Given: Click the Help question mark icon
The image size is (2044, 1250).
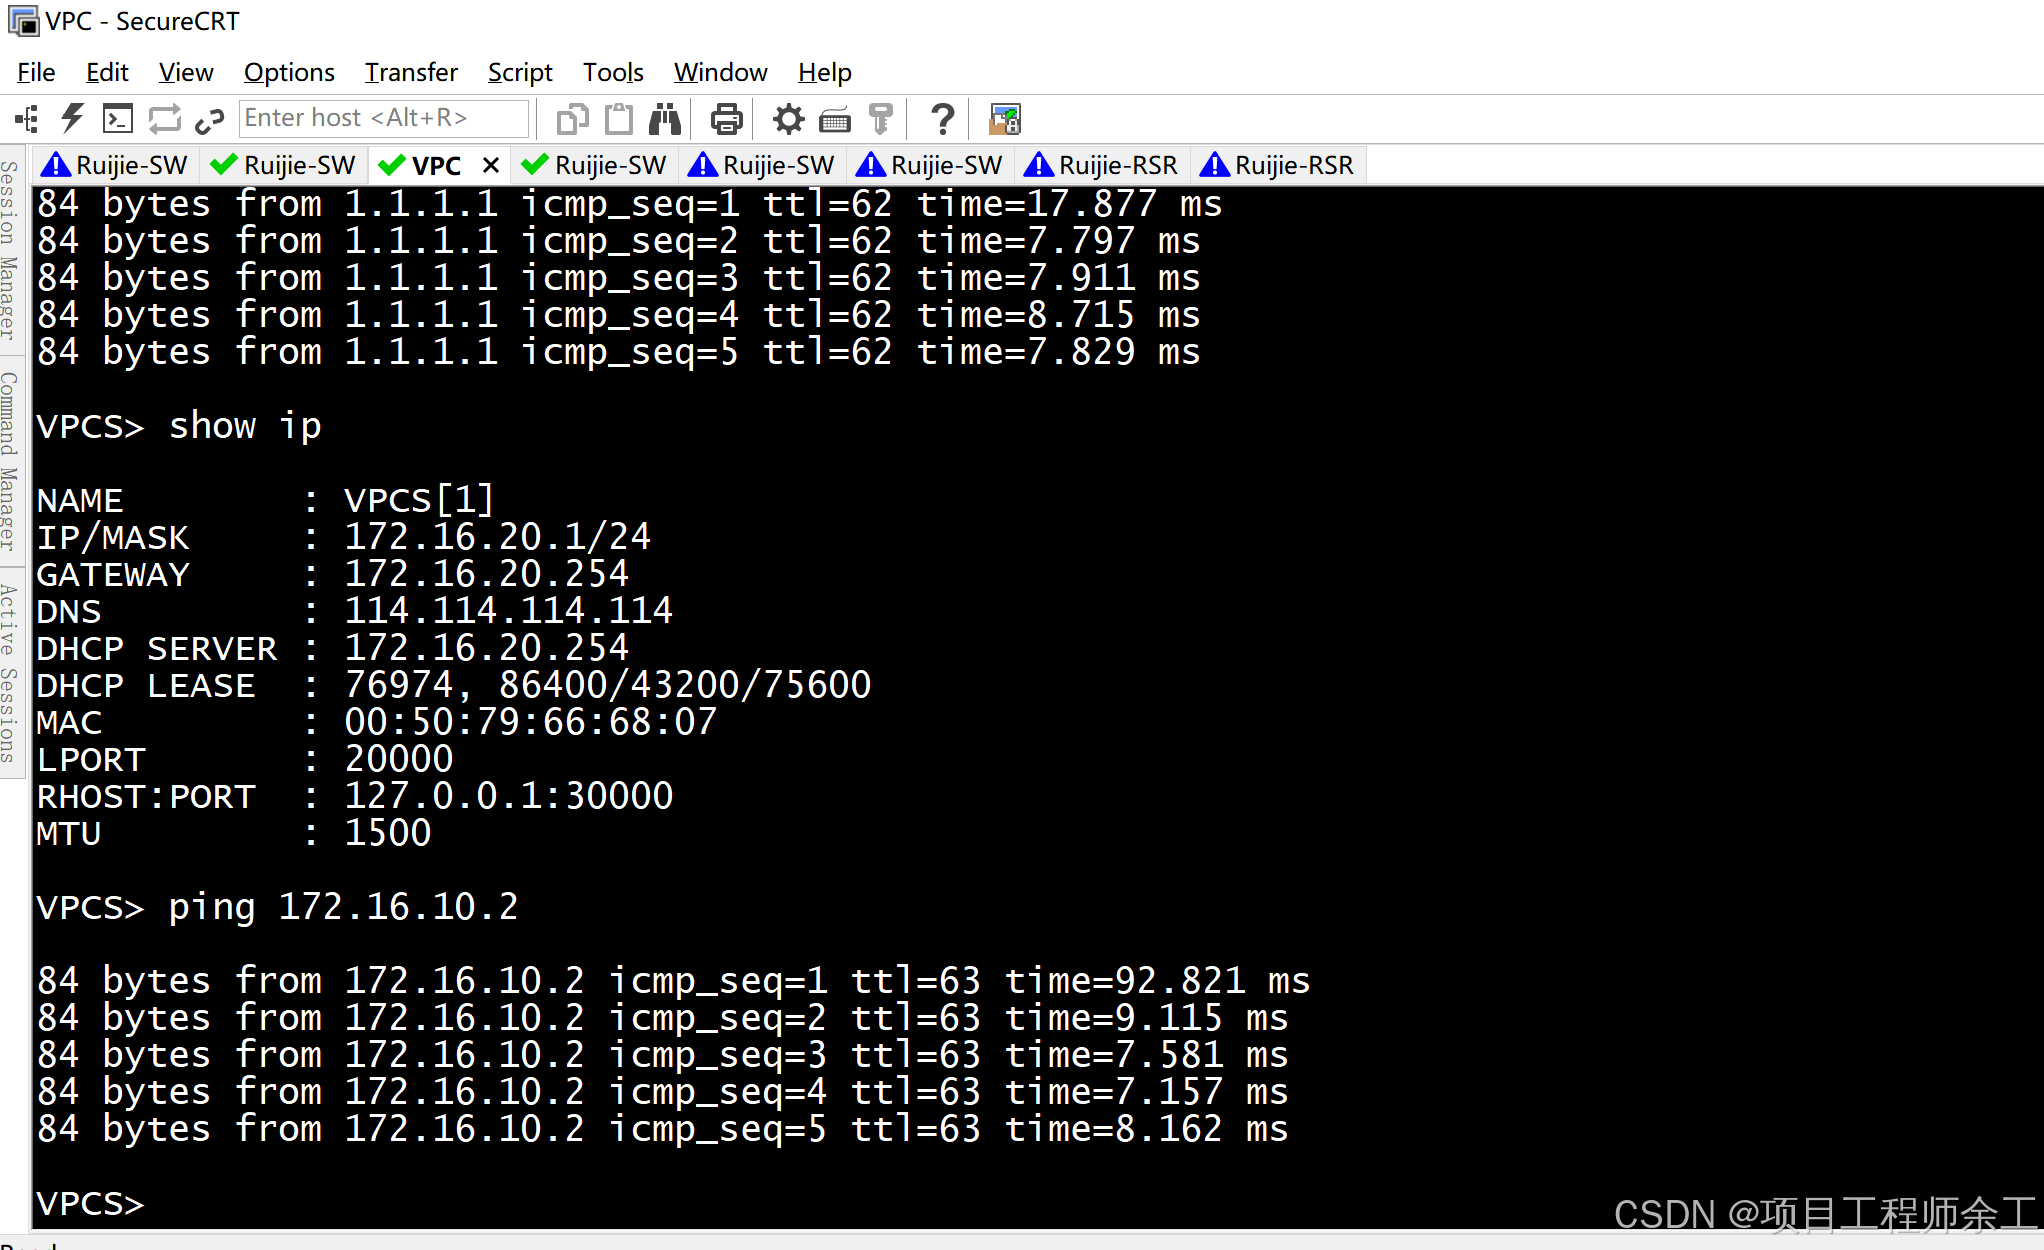Looking at the screenshot, I should (941, 120).
